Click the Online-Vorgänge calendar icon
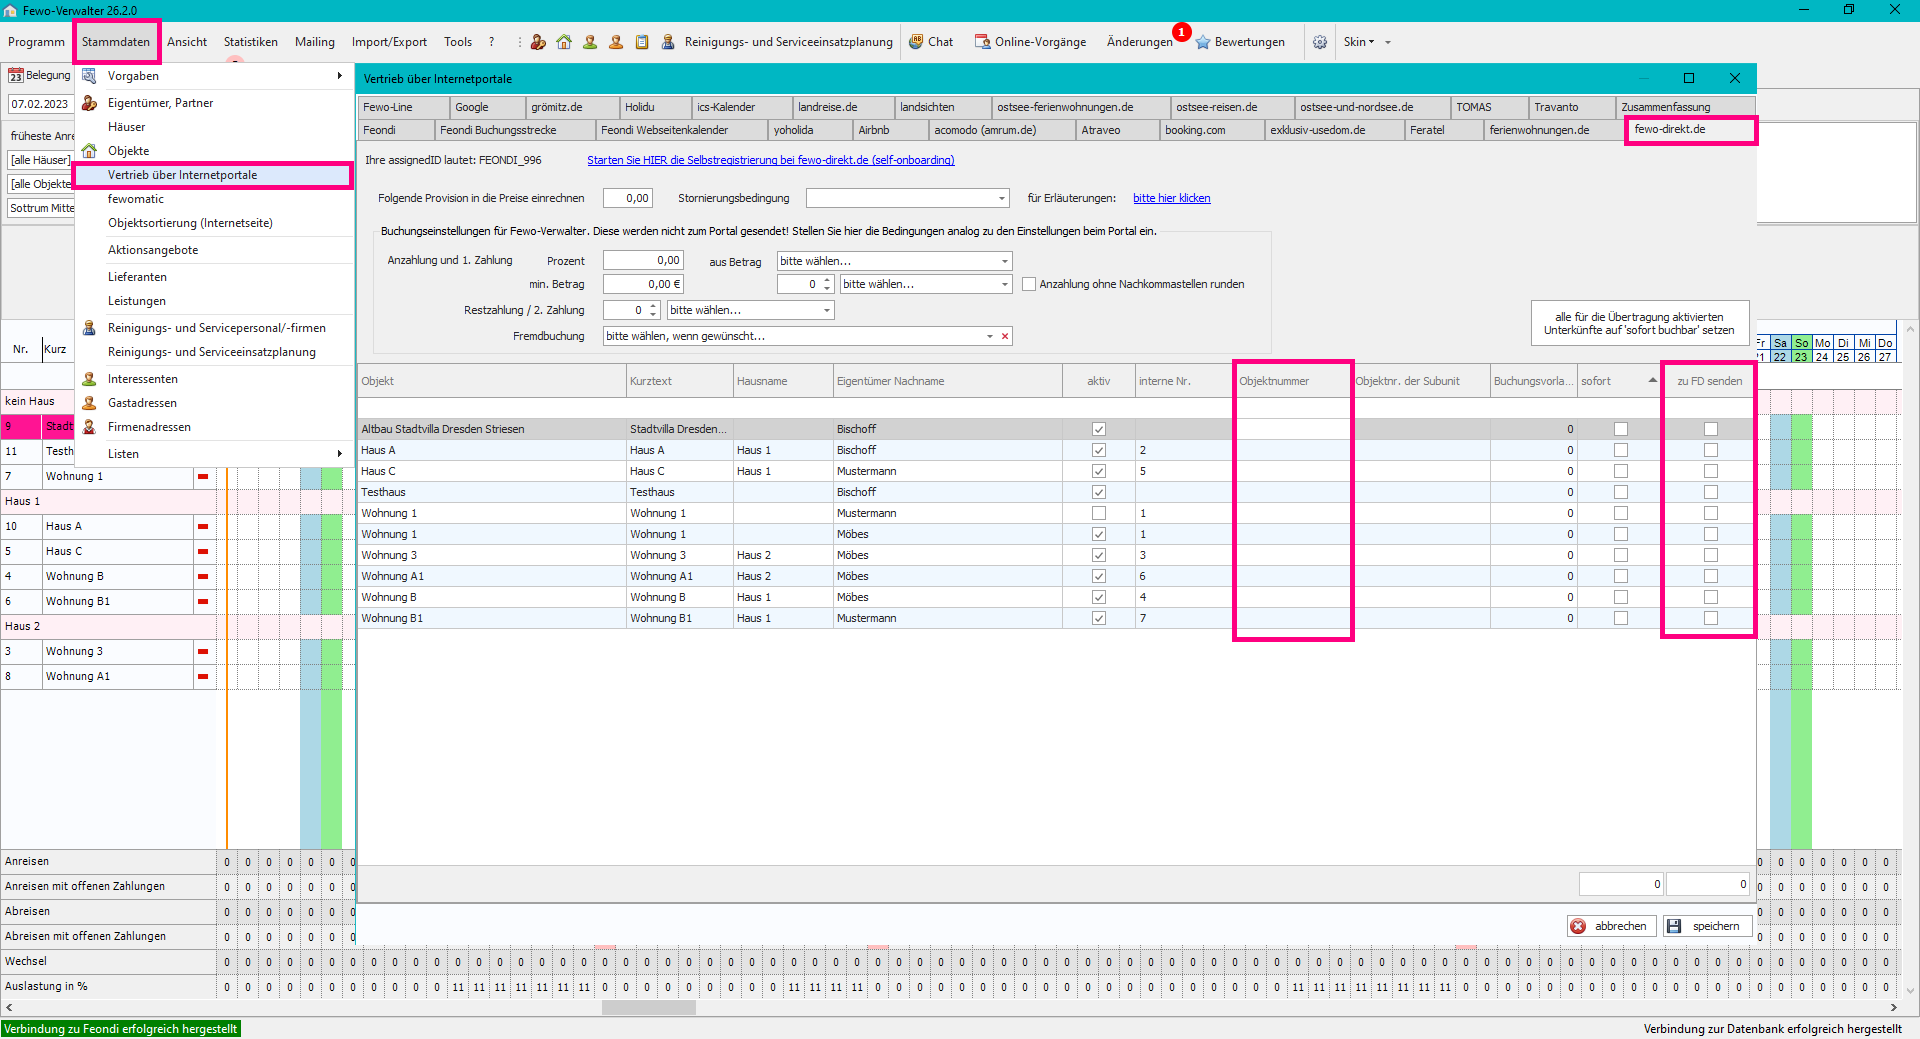 click(x=983, y=42)
